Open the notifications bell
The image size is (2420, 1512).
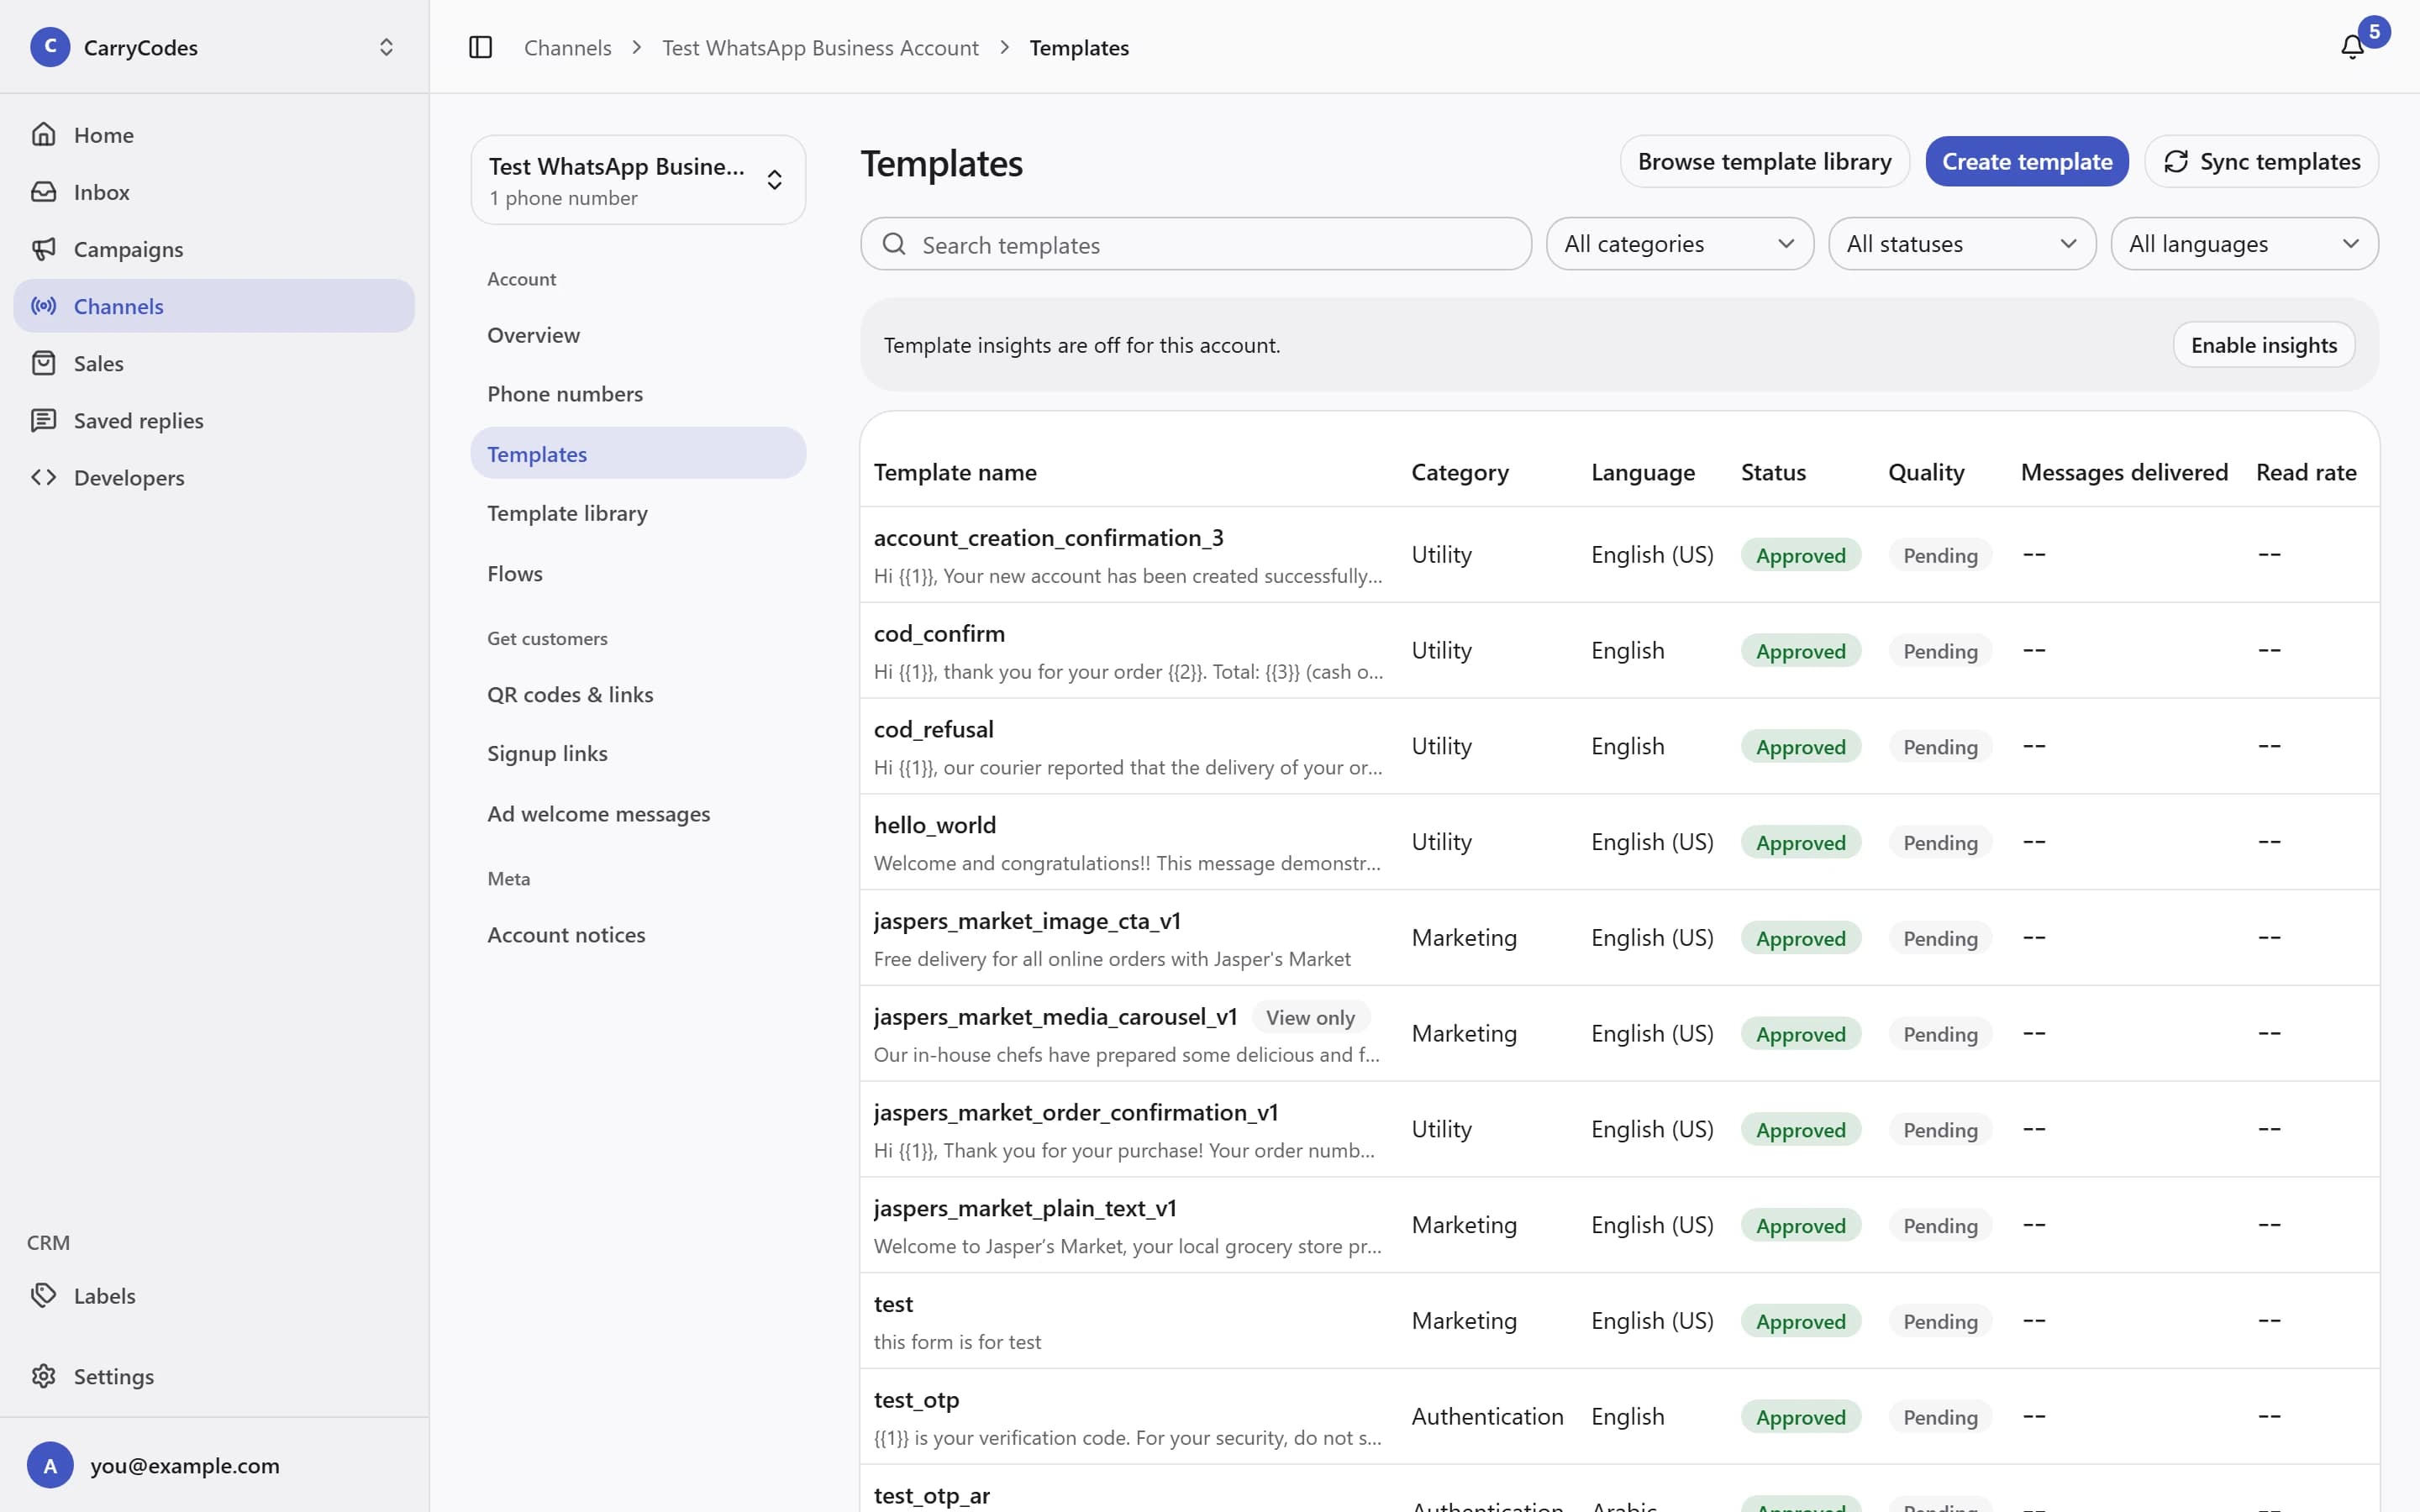(x=2352, y=47)
